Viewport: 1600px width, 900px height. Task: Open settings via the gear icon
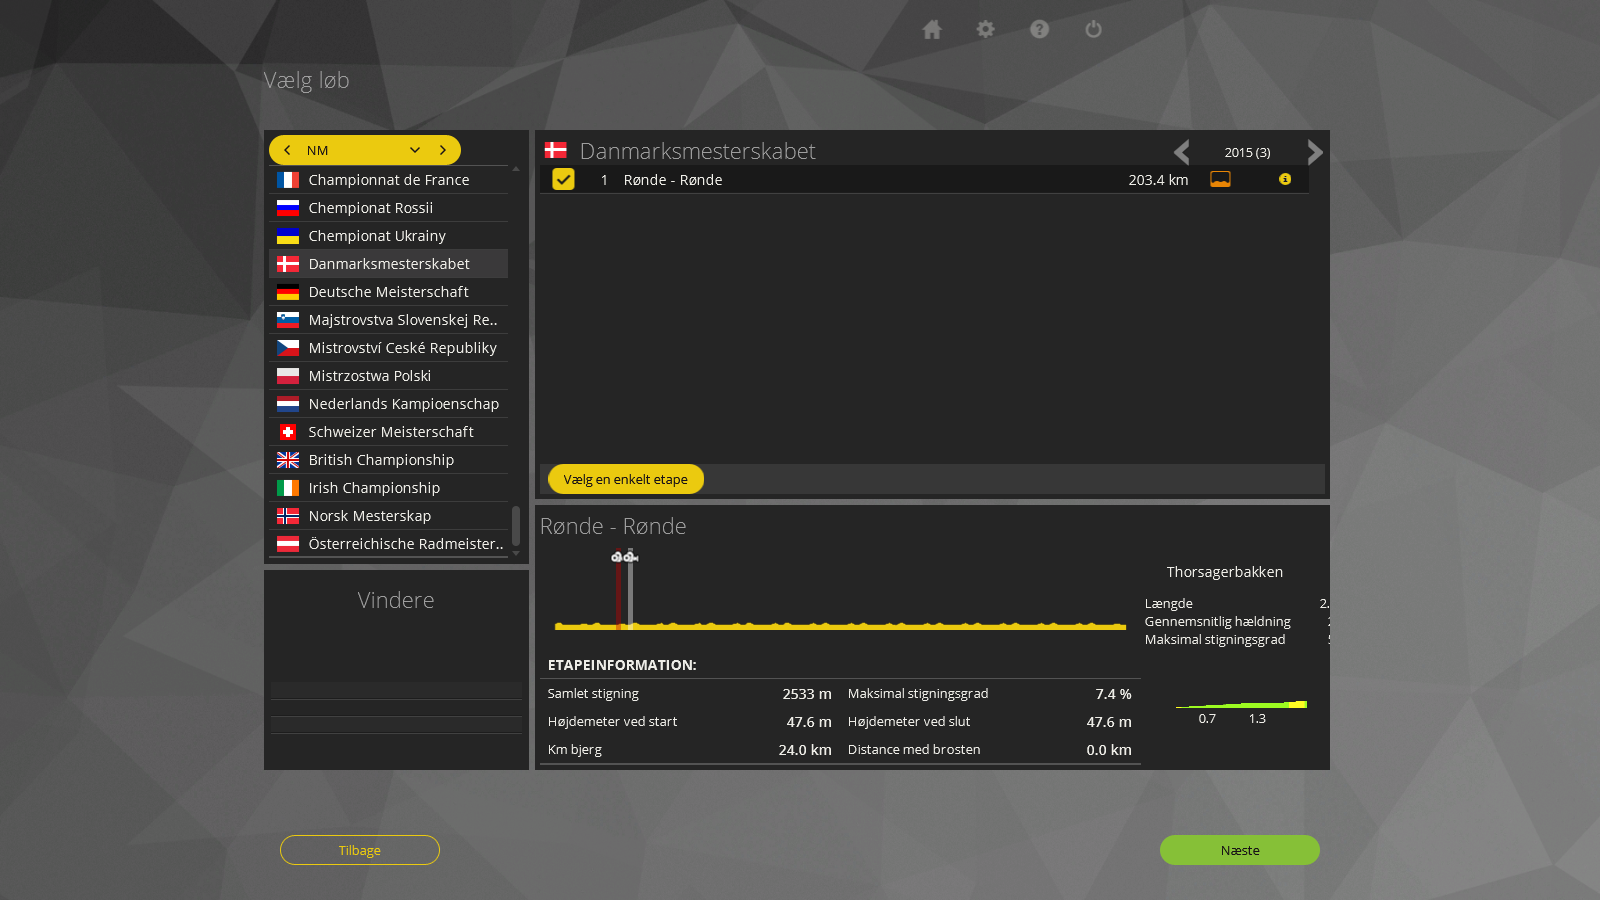point(986,30)
